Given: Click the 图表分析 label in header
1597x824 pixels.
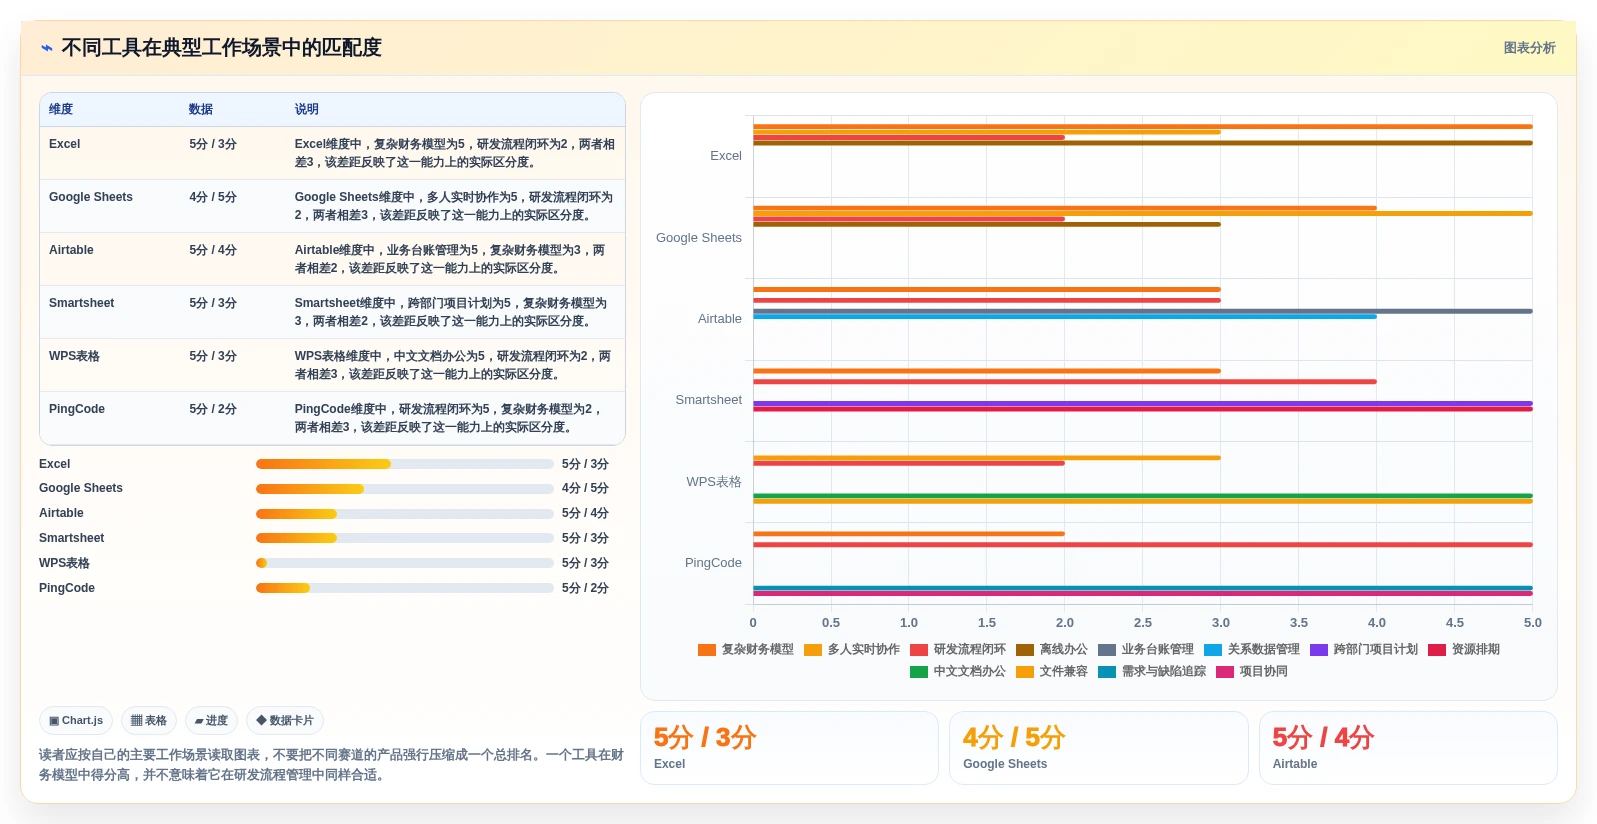Looking at the screenshot, I should click(1529, 48).
